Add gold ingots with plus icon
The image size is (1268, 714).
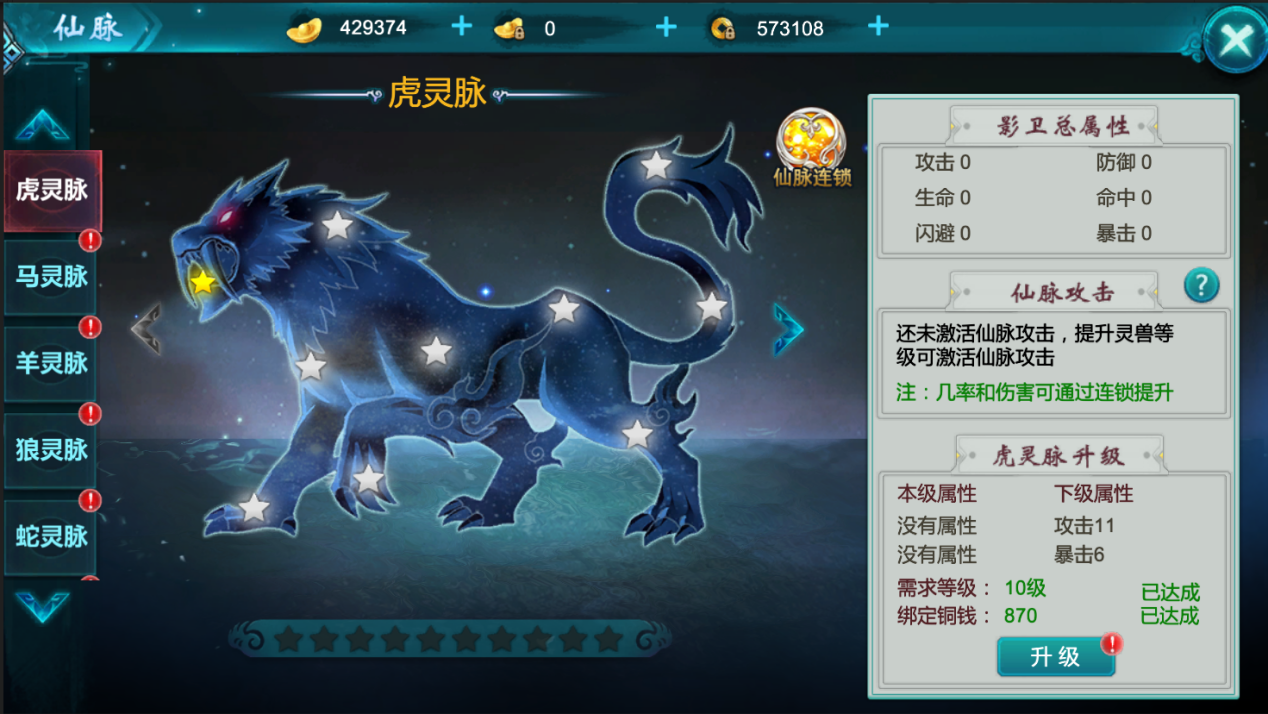pyautogui.click(x=461, y=26)
